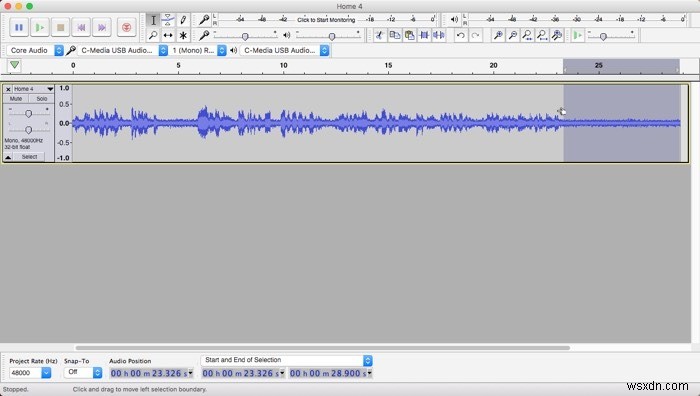Skip to End of the track

102,27
